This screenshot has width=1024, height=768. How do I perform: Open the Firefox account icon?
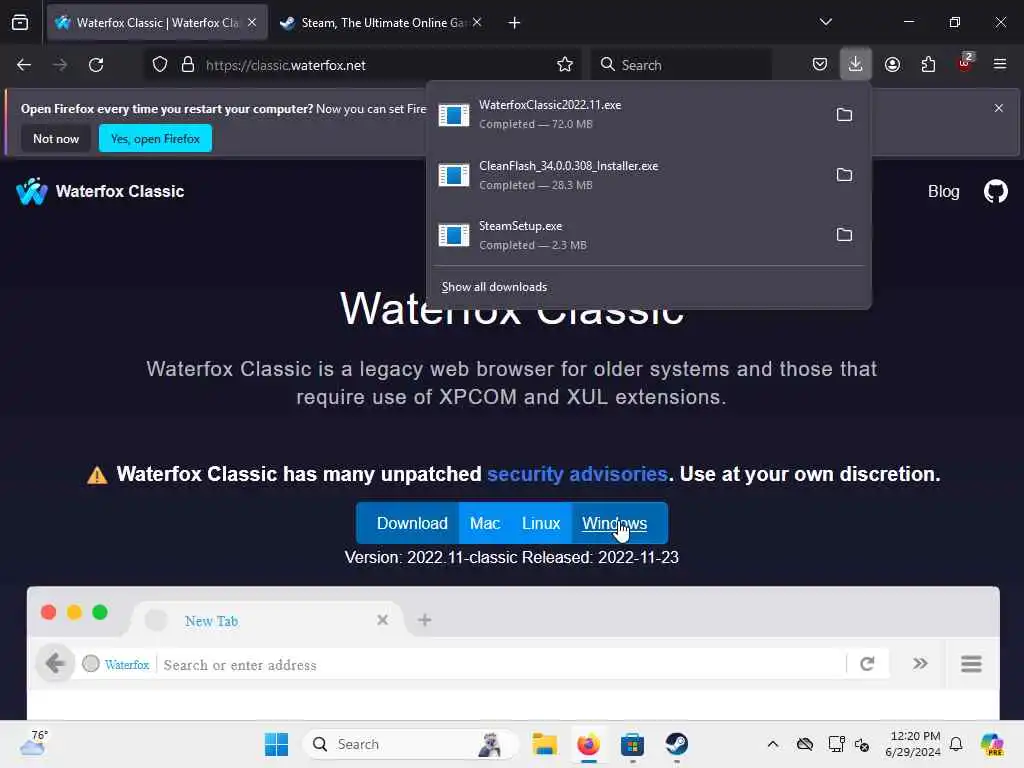[892, 65]
